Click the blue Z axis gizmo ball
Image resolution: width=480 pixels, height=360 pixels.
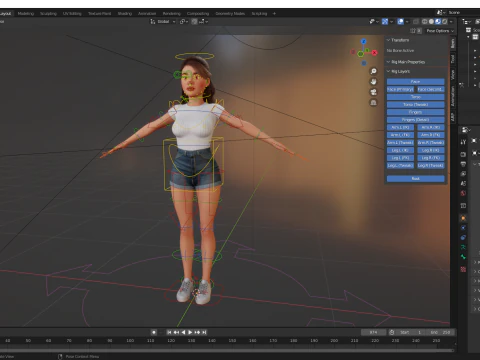pyautogui.click(x=364, y=42)
